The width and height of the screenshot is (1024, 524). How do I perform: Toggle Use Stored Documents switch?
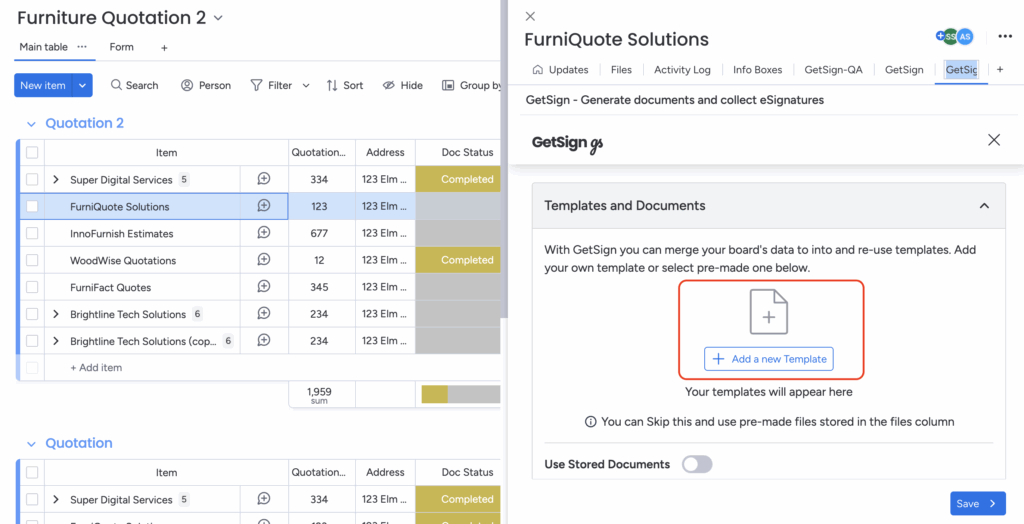(x=697, y=465)
